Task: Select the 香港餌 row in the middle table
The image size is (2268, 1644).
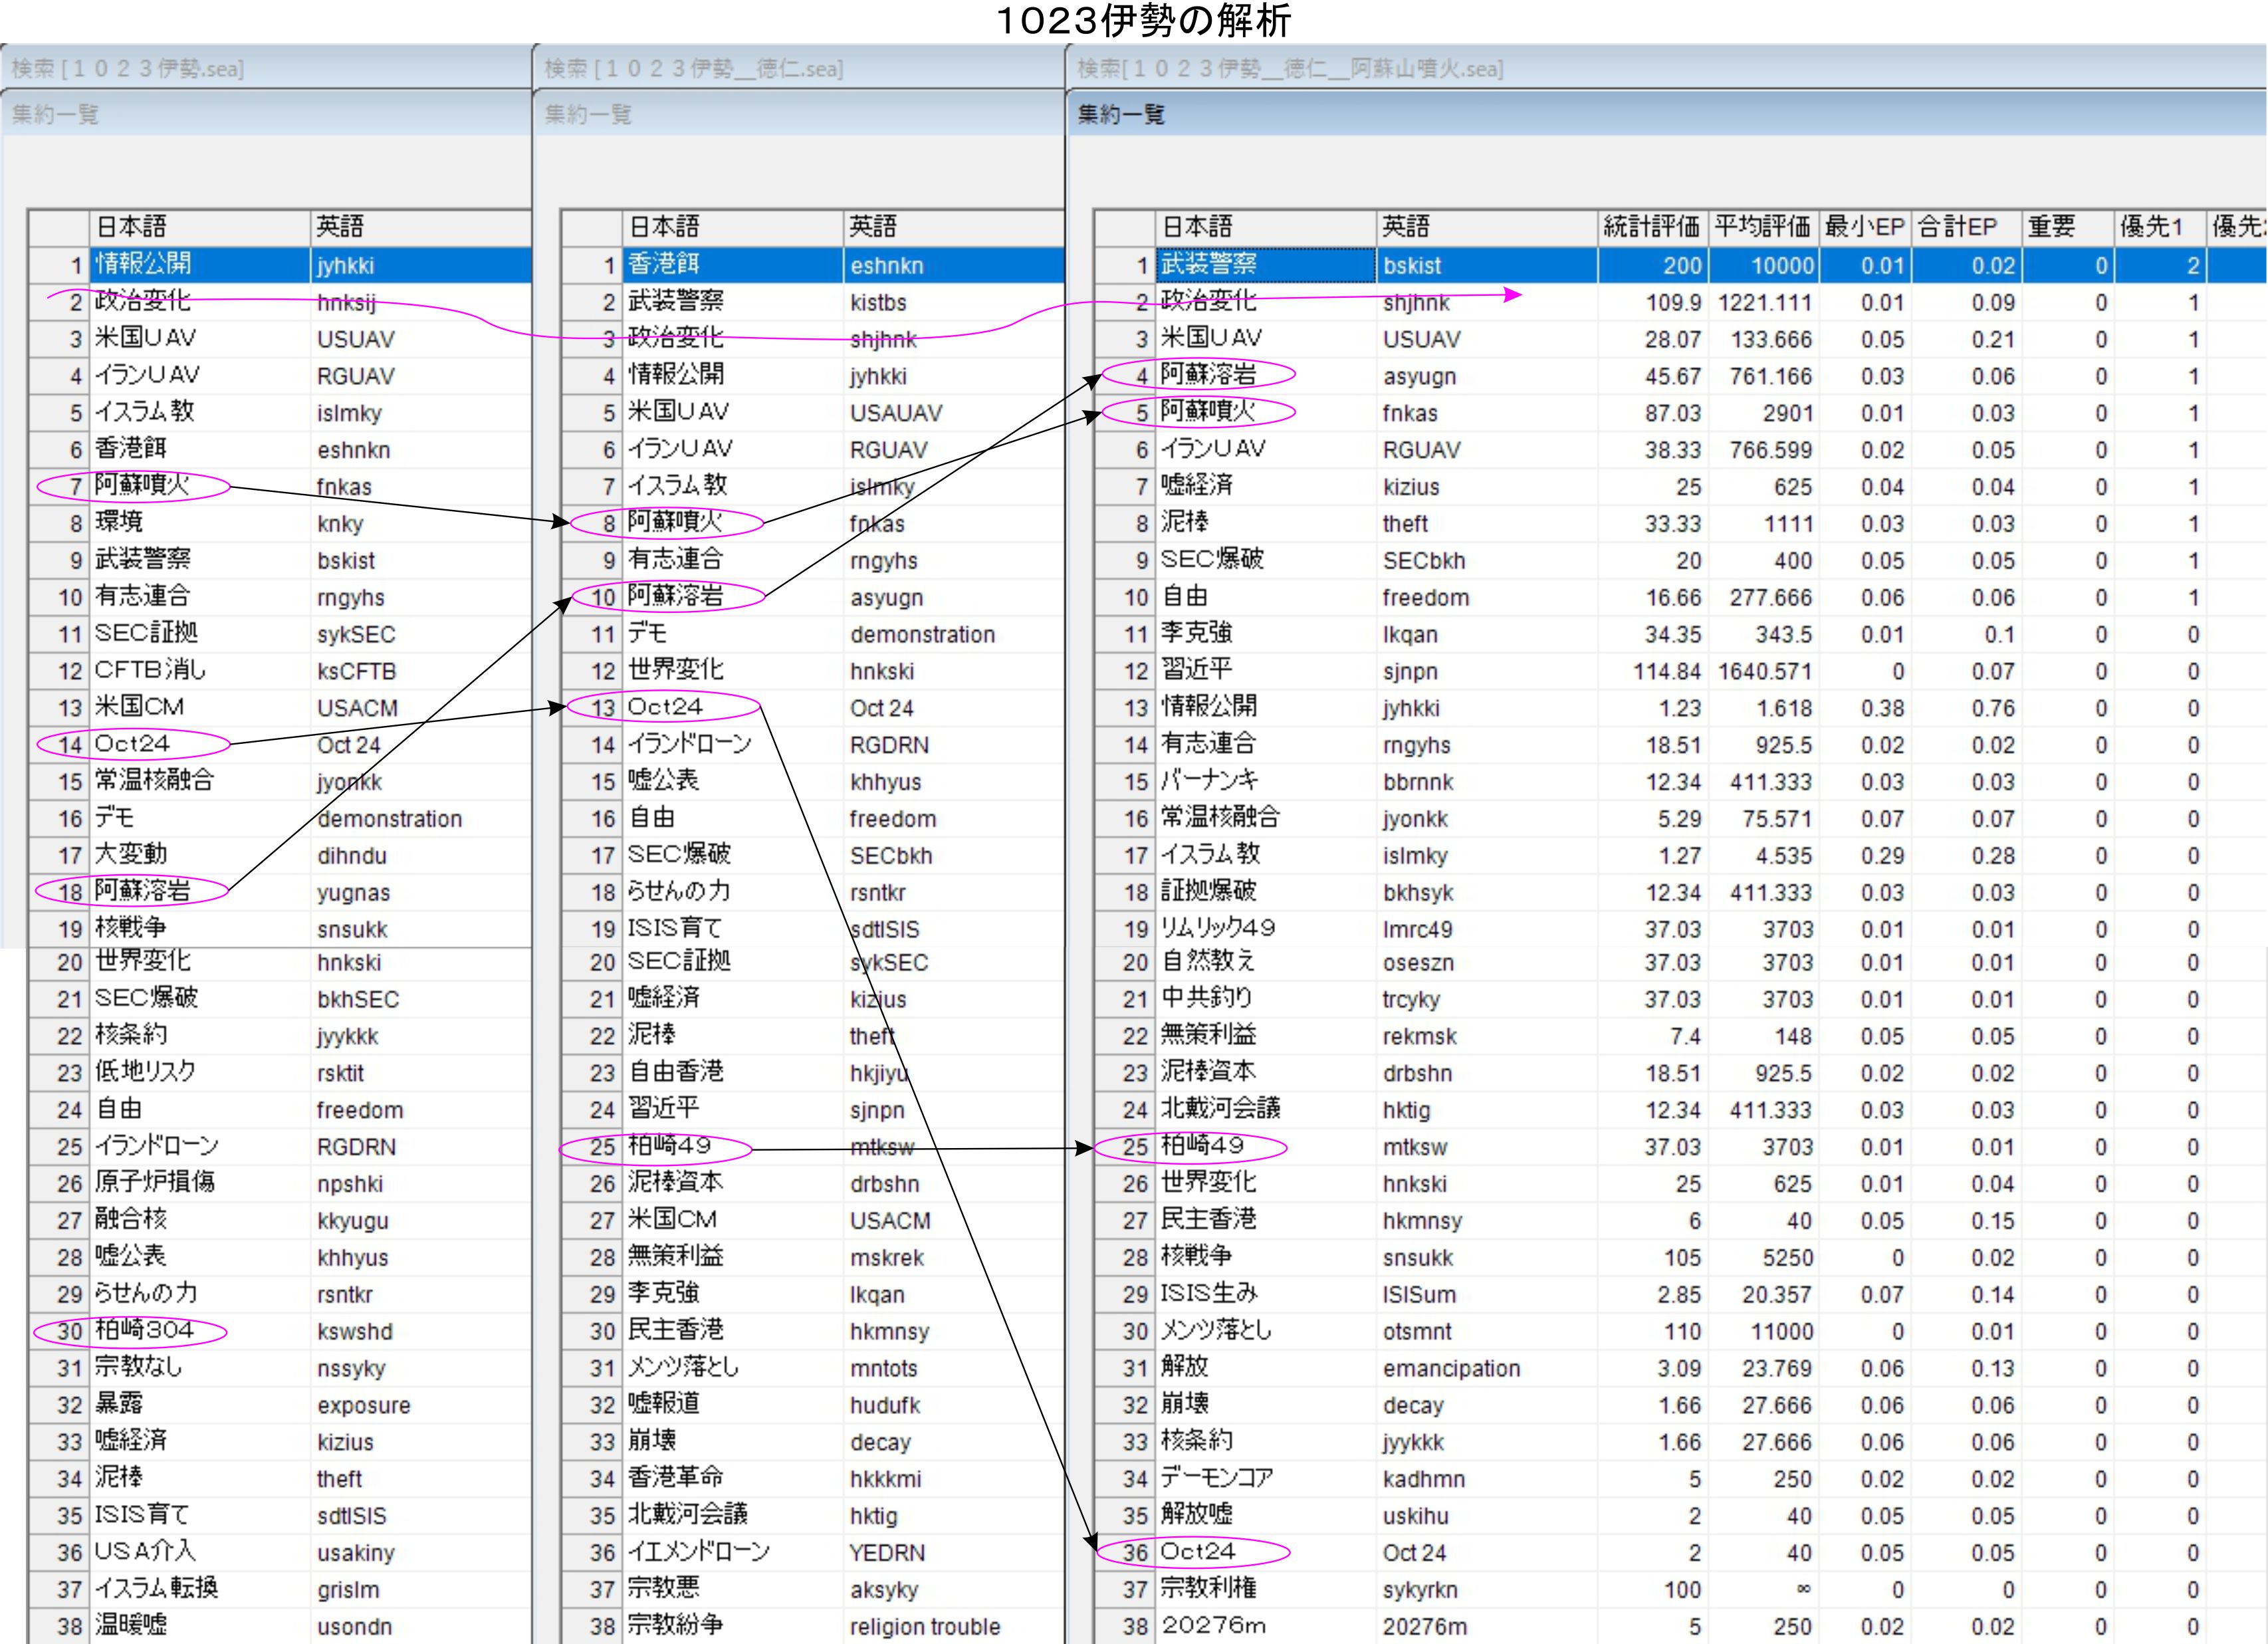Action: pyautogui.click(x=664, y=265)
